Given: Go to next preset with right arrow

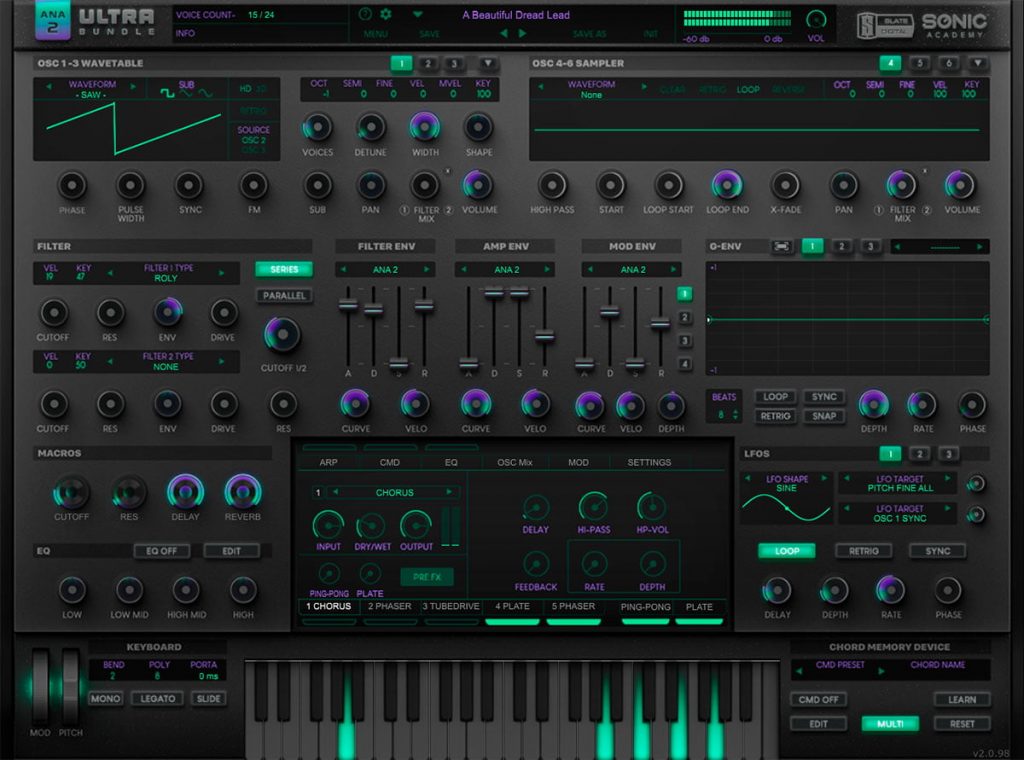Looking at the screenshot, I should pyautogui.click(x=522, y=33).
